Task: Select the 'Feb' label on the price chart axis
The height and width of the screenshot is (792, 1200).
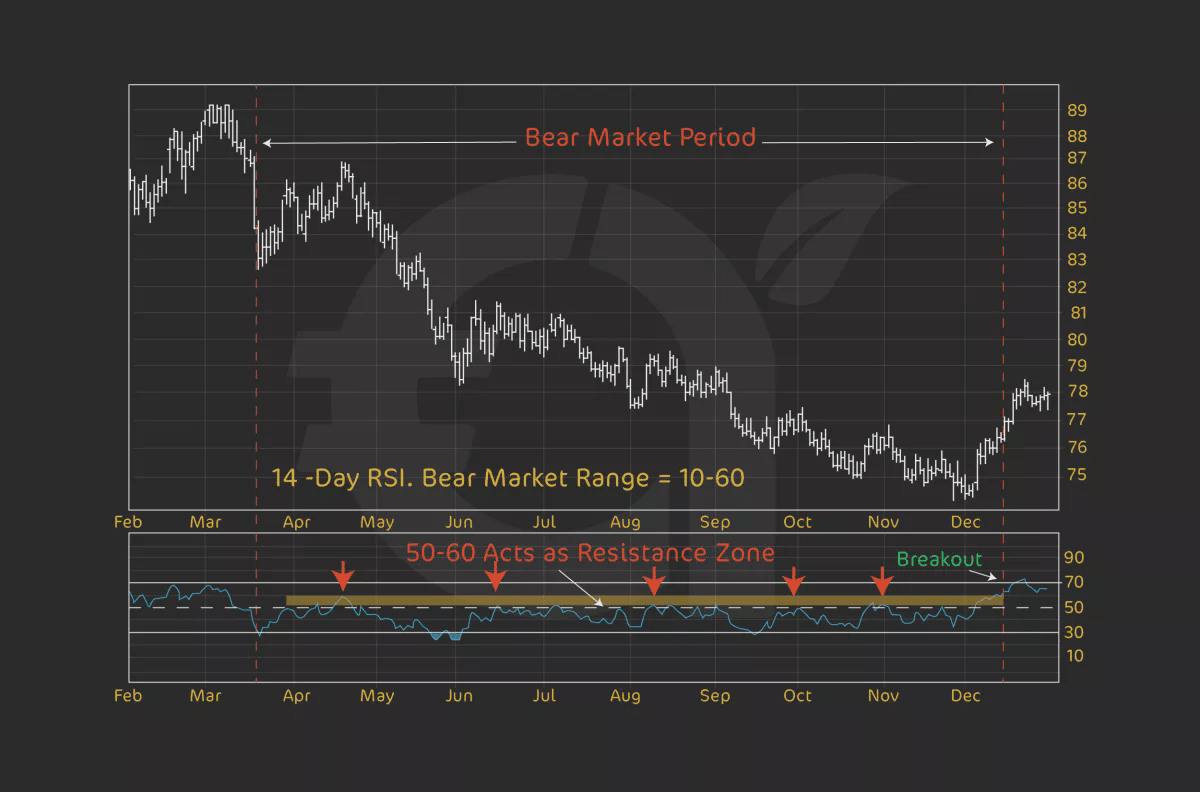Action: [x=127, y=521]
